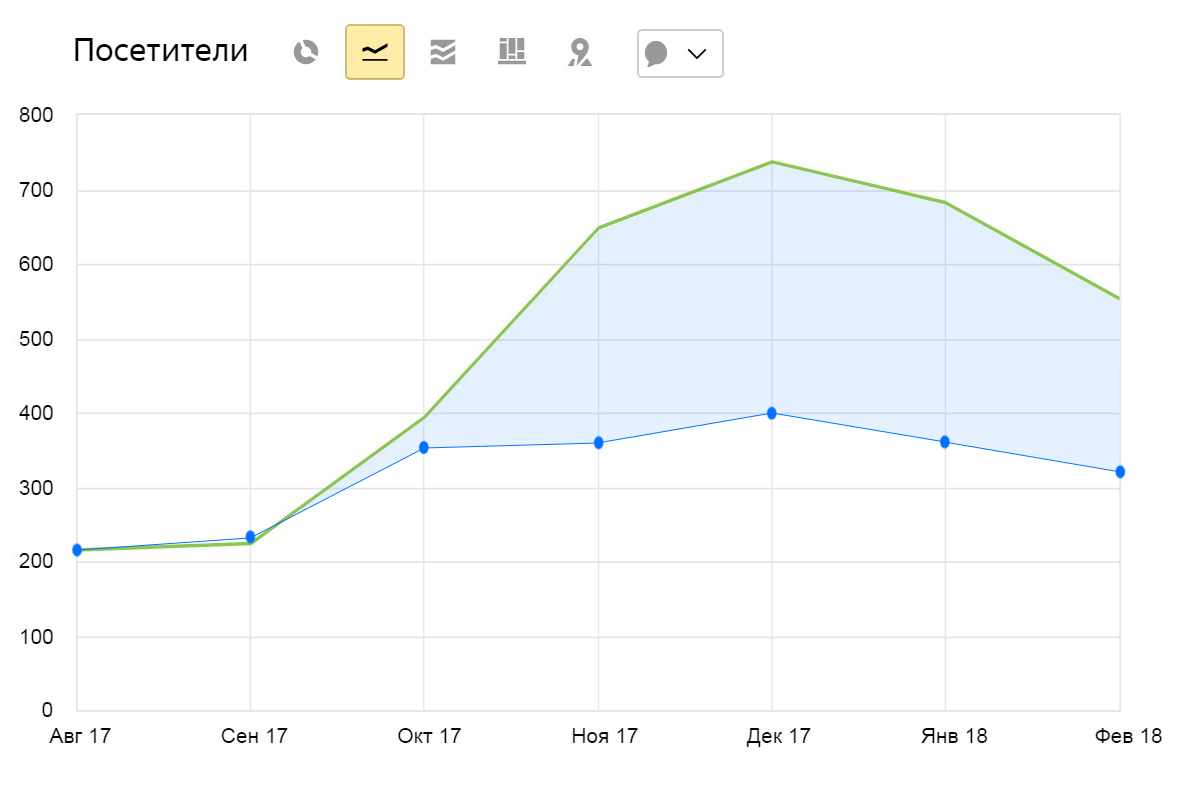Click the blue data point at Авг 17
The height and width of the screenshot is (785, 1178).
click(77, 550)
